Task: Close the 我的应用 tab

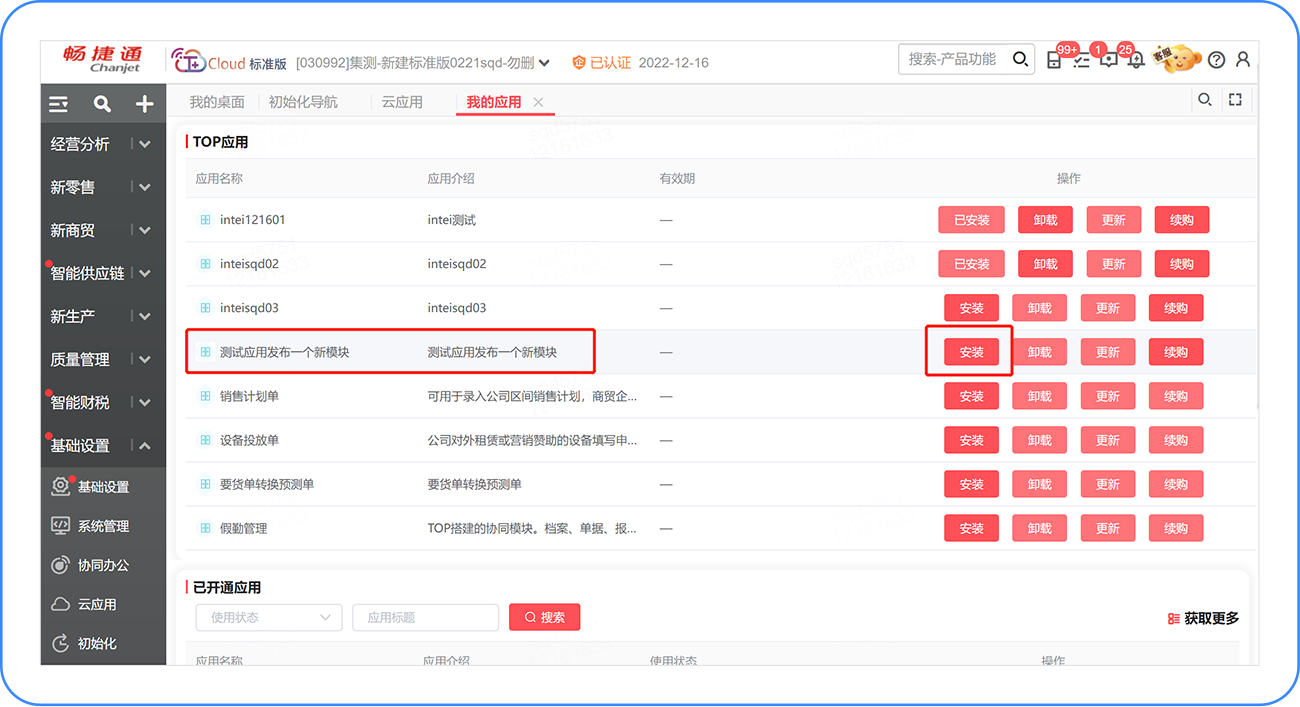Action: (x=538, y=102)
